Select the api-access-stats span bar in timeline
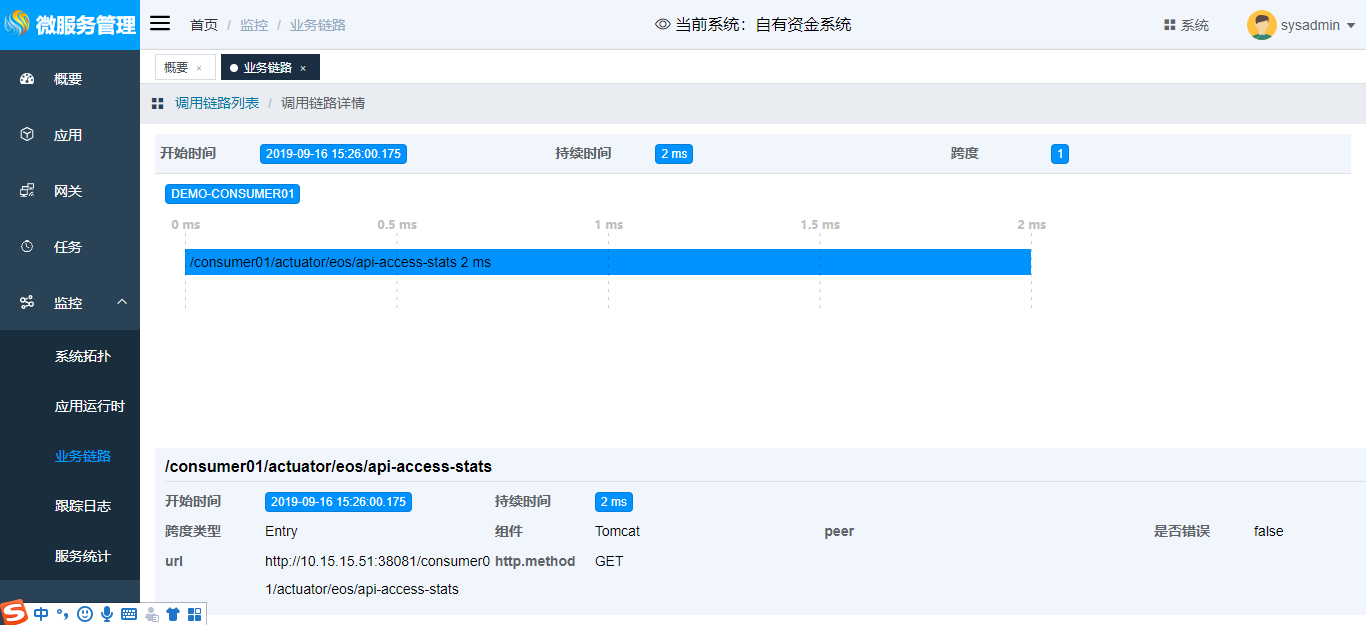Viewport: 1366px width, 625px height. 607,262
